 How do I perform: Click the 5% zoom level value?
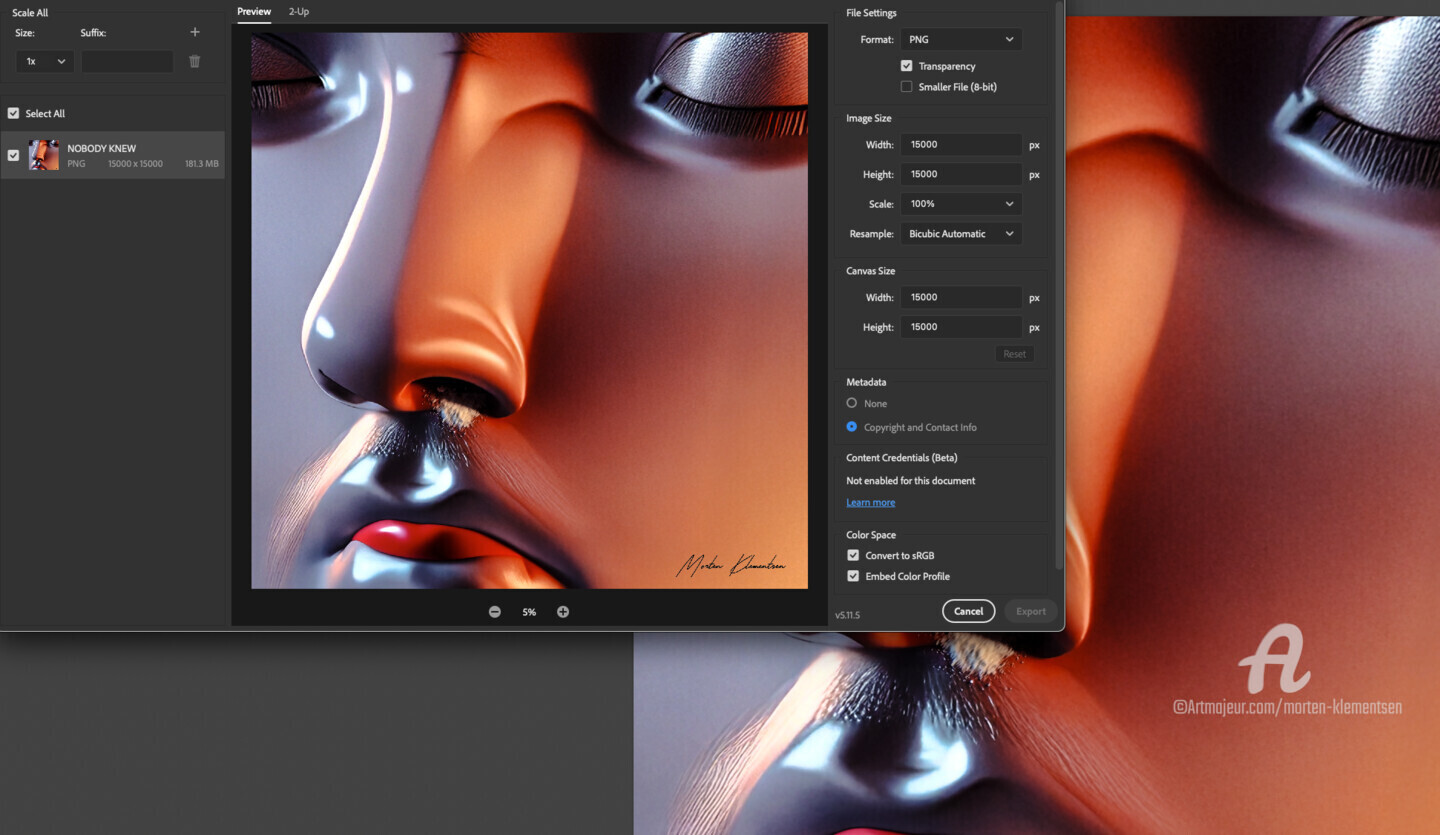[x=529, y=612]
